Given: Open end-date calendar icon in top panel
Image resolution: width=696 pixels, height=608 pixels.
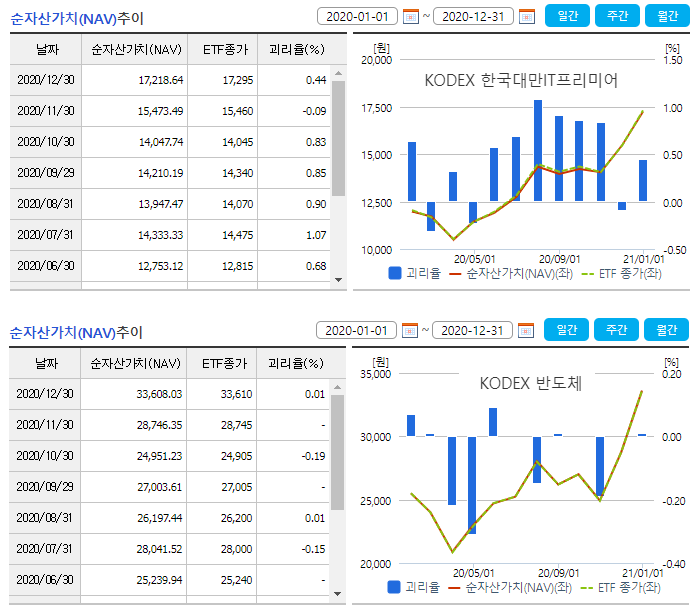Looking at the screenshot, I should (x=526, y=17).
